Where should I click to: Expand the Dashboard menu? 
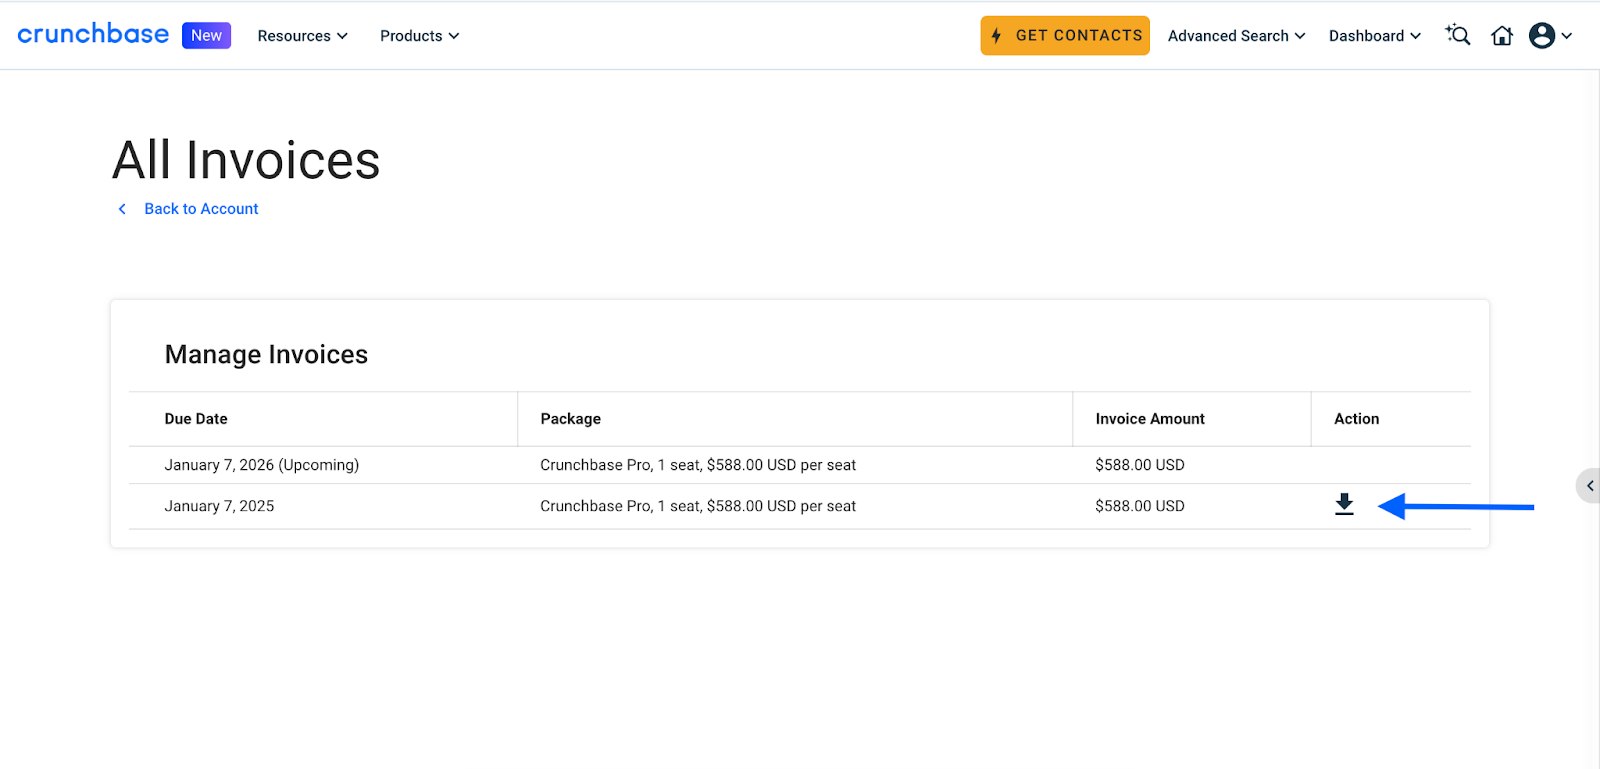(1374, 36)
